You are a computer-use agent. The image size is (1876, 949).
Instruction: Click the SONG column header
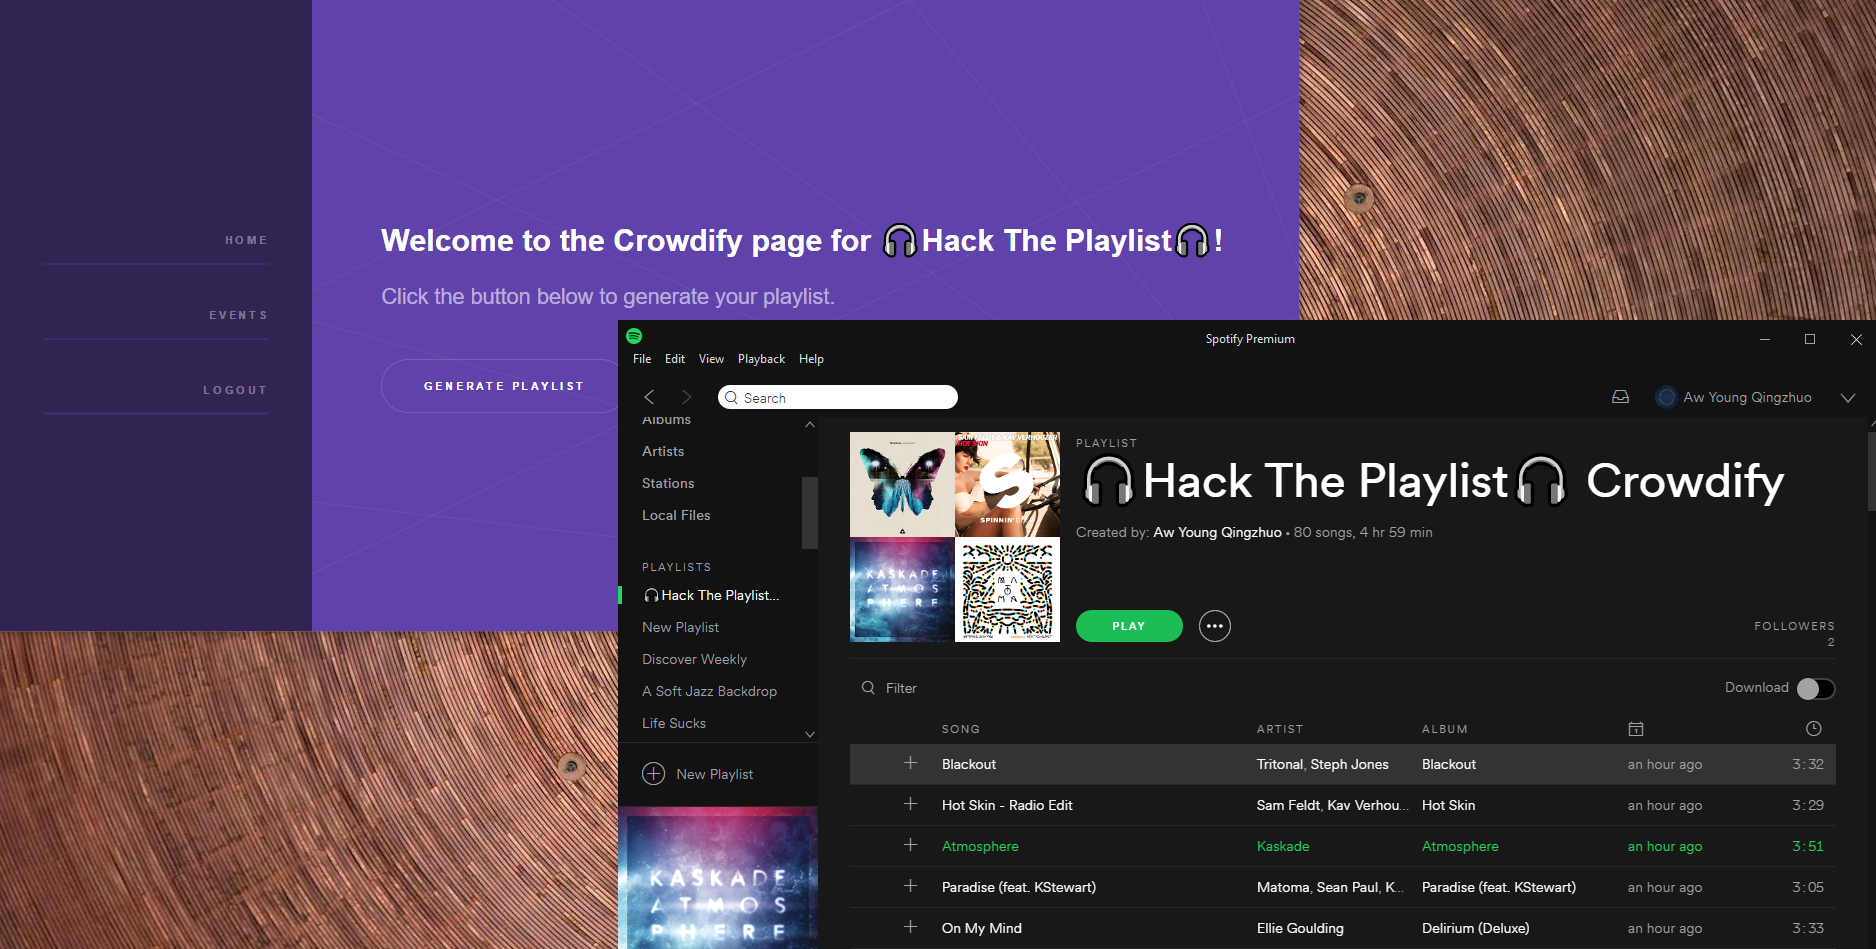[960, 729]
